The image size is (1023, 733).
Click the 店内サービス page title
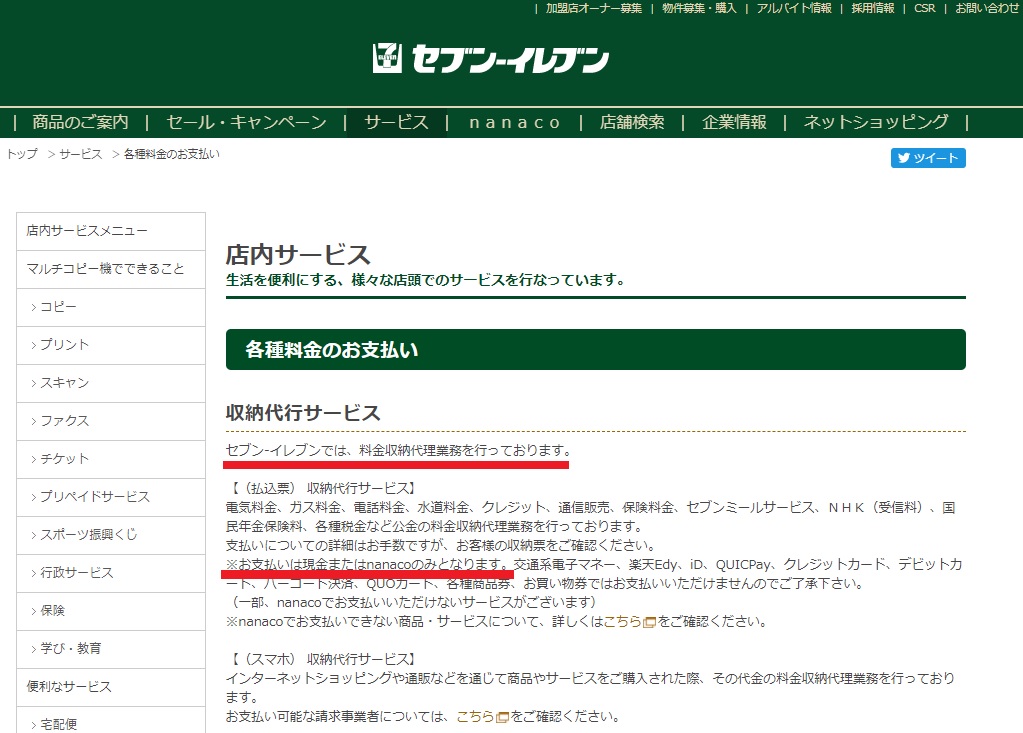coord(298,255)
